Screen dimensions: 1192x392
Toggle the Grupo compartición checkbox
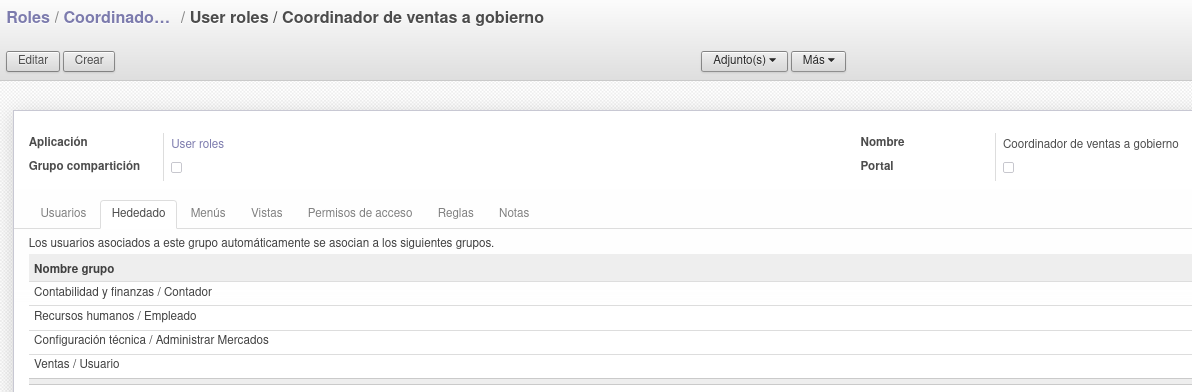click(x=176, y=168)
